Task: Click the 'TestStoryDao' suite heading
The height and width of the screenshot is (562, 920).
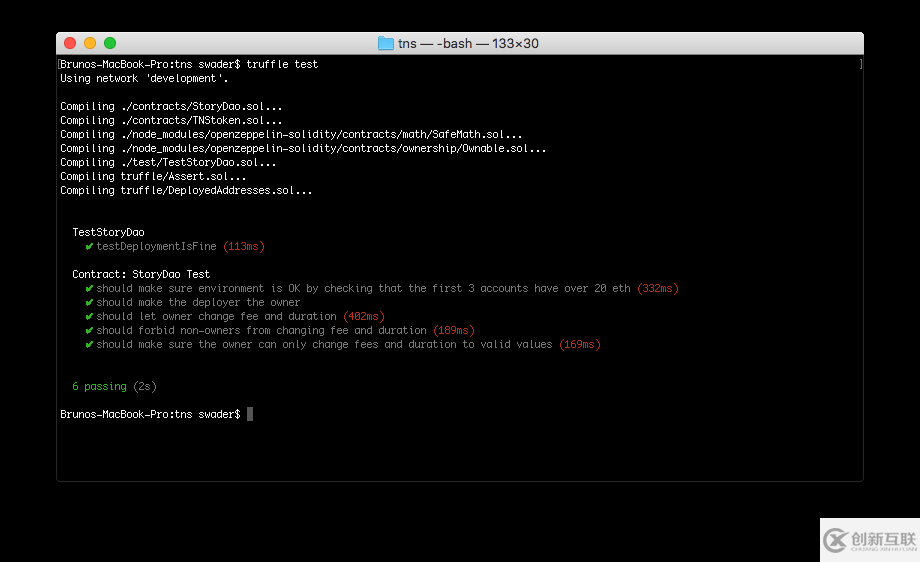Action: [x=109, y=232]
